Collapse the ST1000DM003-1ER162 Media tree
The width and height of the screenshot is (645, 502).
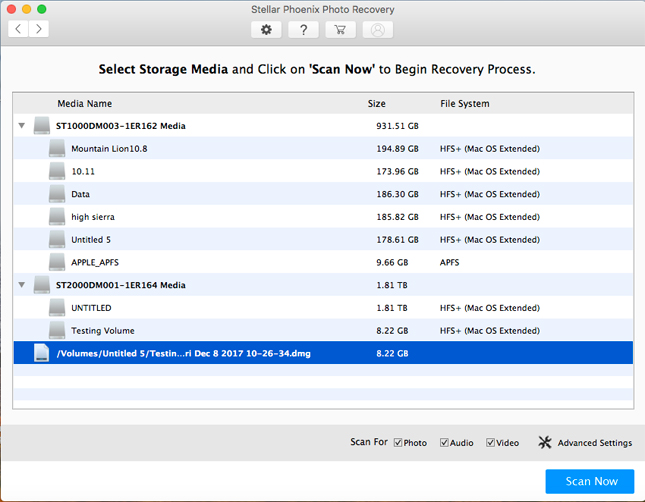click(x=22, y=126)
